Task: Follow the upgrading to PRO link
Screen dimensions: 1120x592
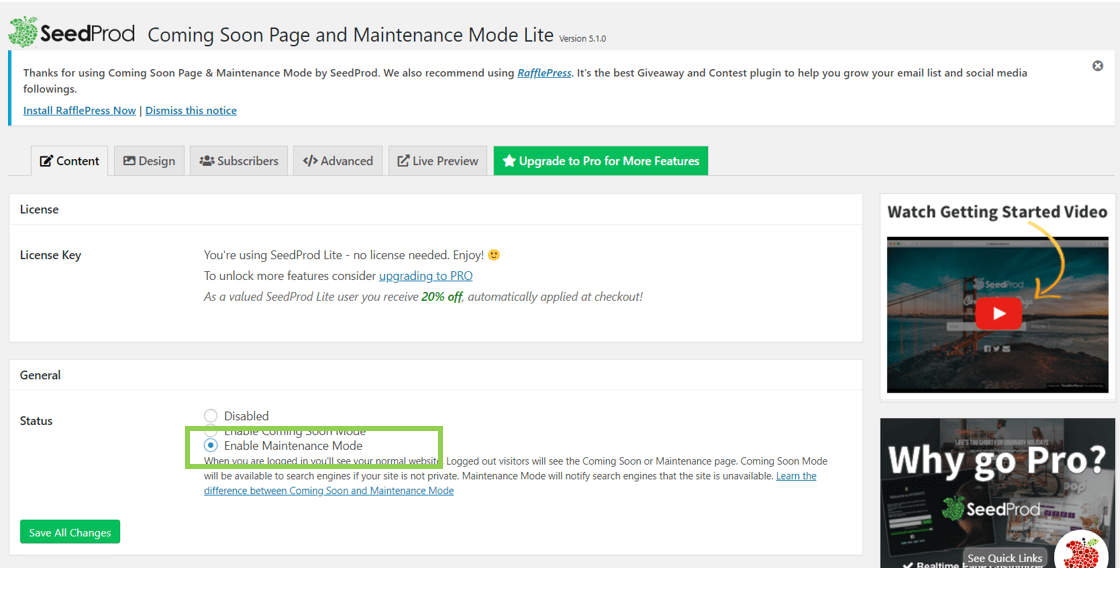Action: point(425,276)
